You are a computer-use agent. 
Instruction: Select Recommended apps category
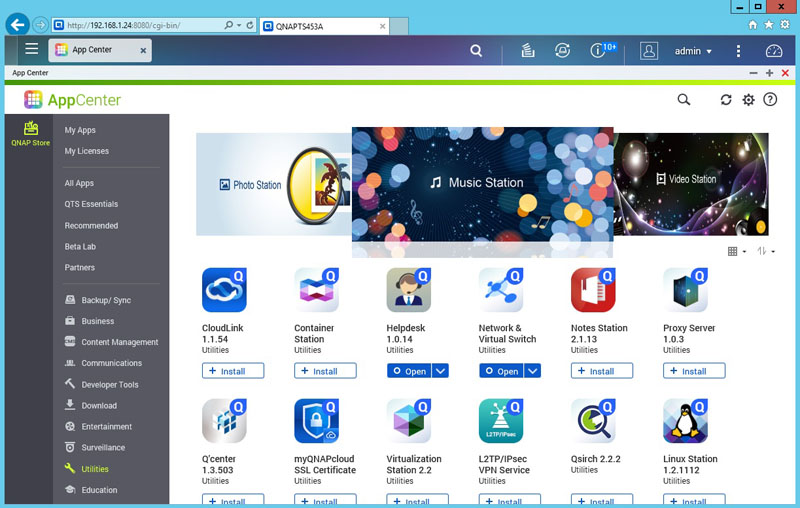tap(91, 225)
